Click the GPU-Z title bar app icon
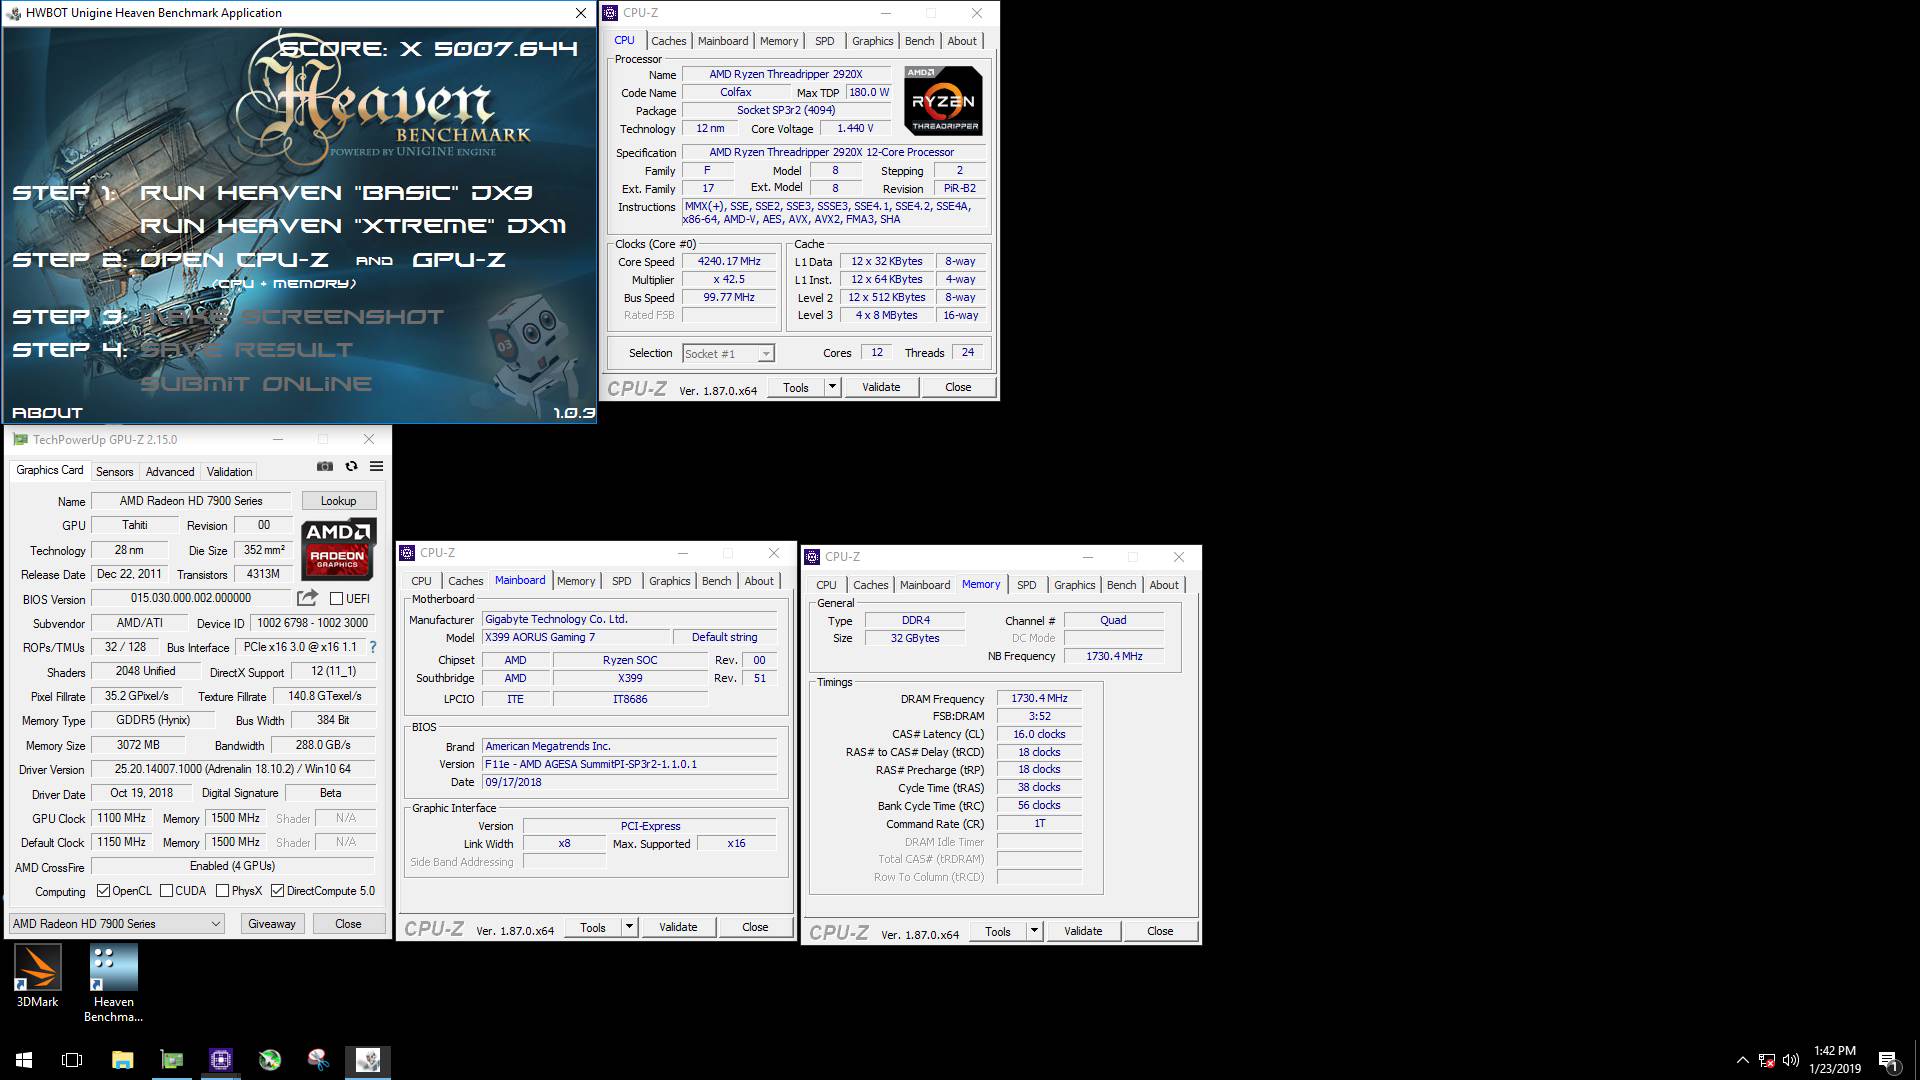 20,439
